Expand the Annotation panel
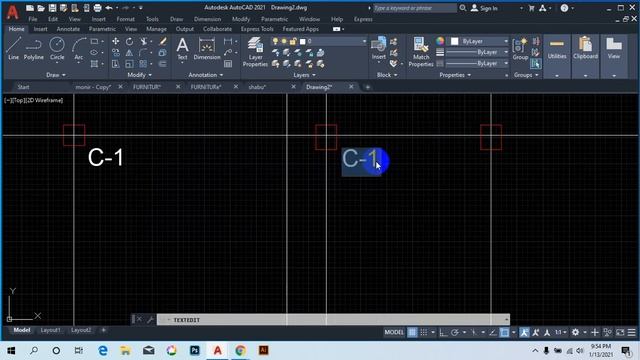640x360 pixels. (x=206, y=75)
